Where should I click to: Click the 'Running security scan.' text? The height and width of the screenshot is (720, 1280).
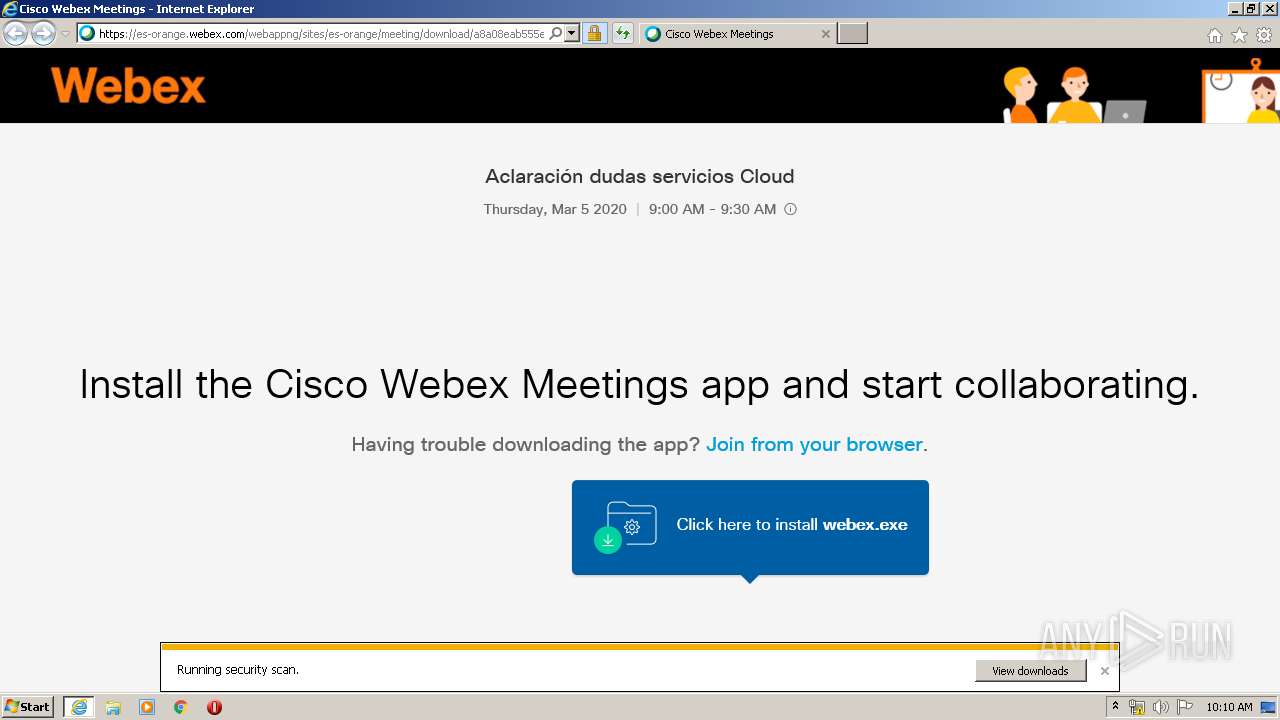click(x=238, y=670)
